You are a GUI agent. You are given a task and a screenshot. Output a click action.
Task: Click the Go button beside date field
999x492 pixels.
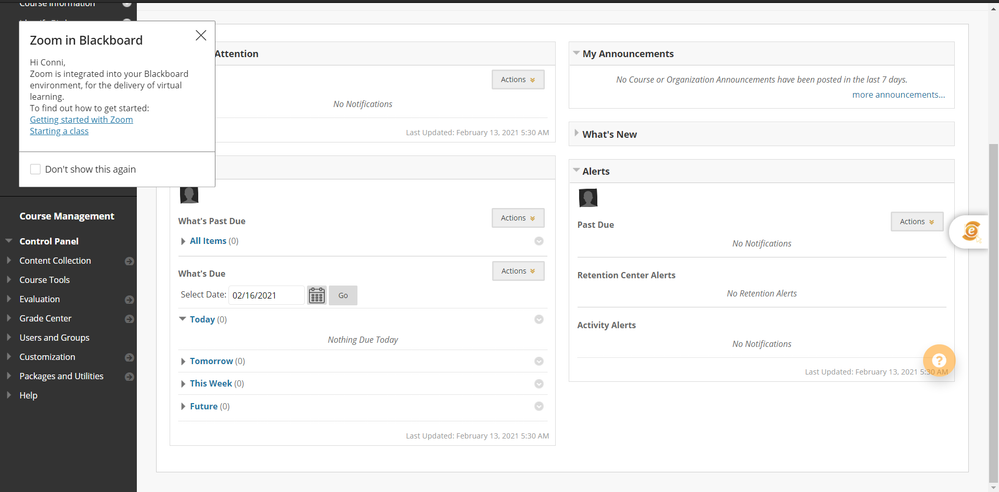coord(343,295)
